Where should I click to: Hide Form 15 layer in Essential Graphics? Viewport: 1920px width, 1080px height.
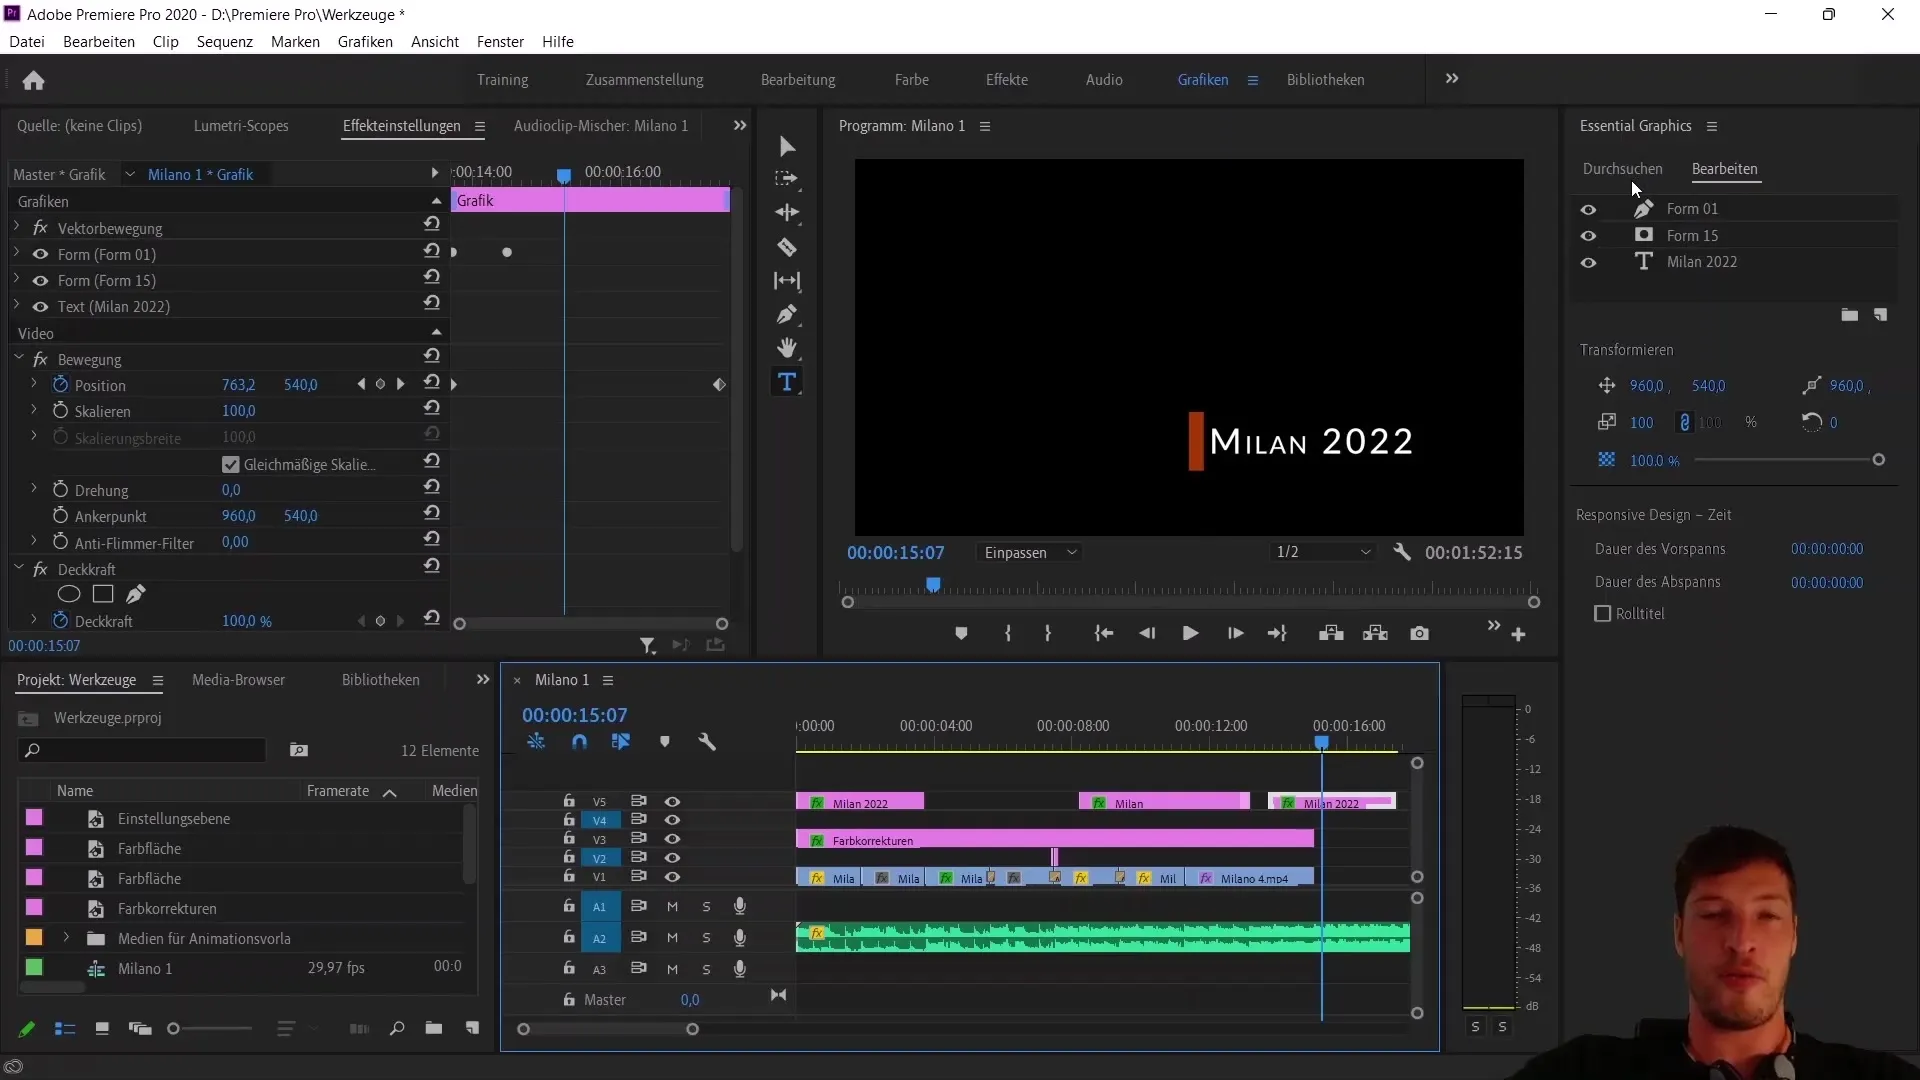[1588, 236]
